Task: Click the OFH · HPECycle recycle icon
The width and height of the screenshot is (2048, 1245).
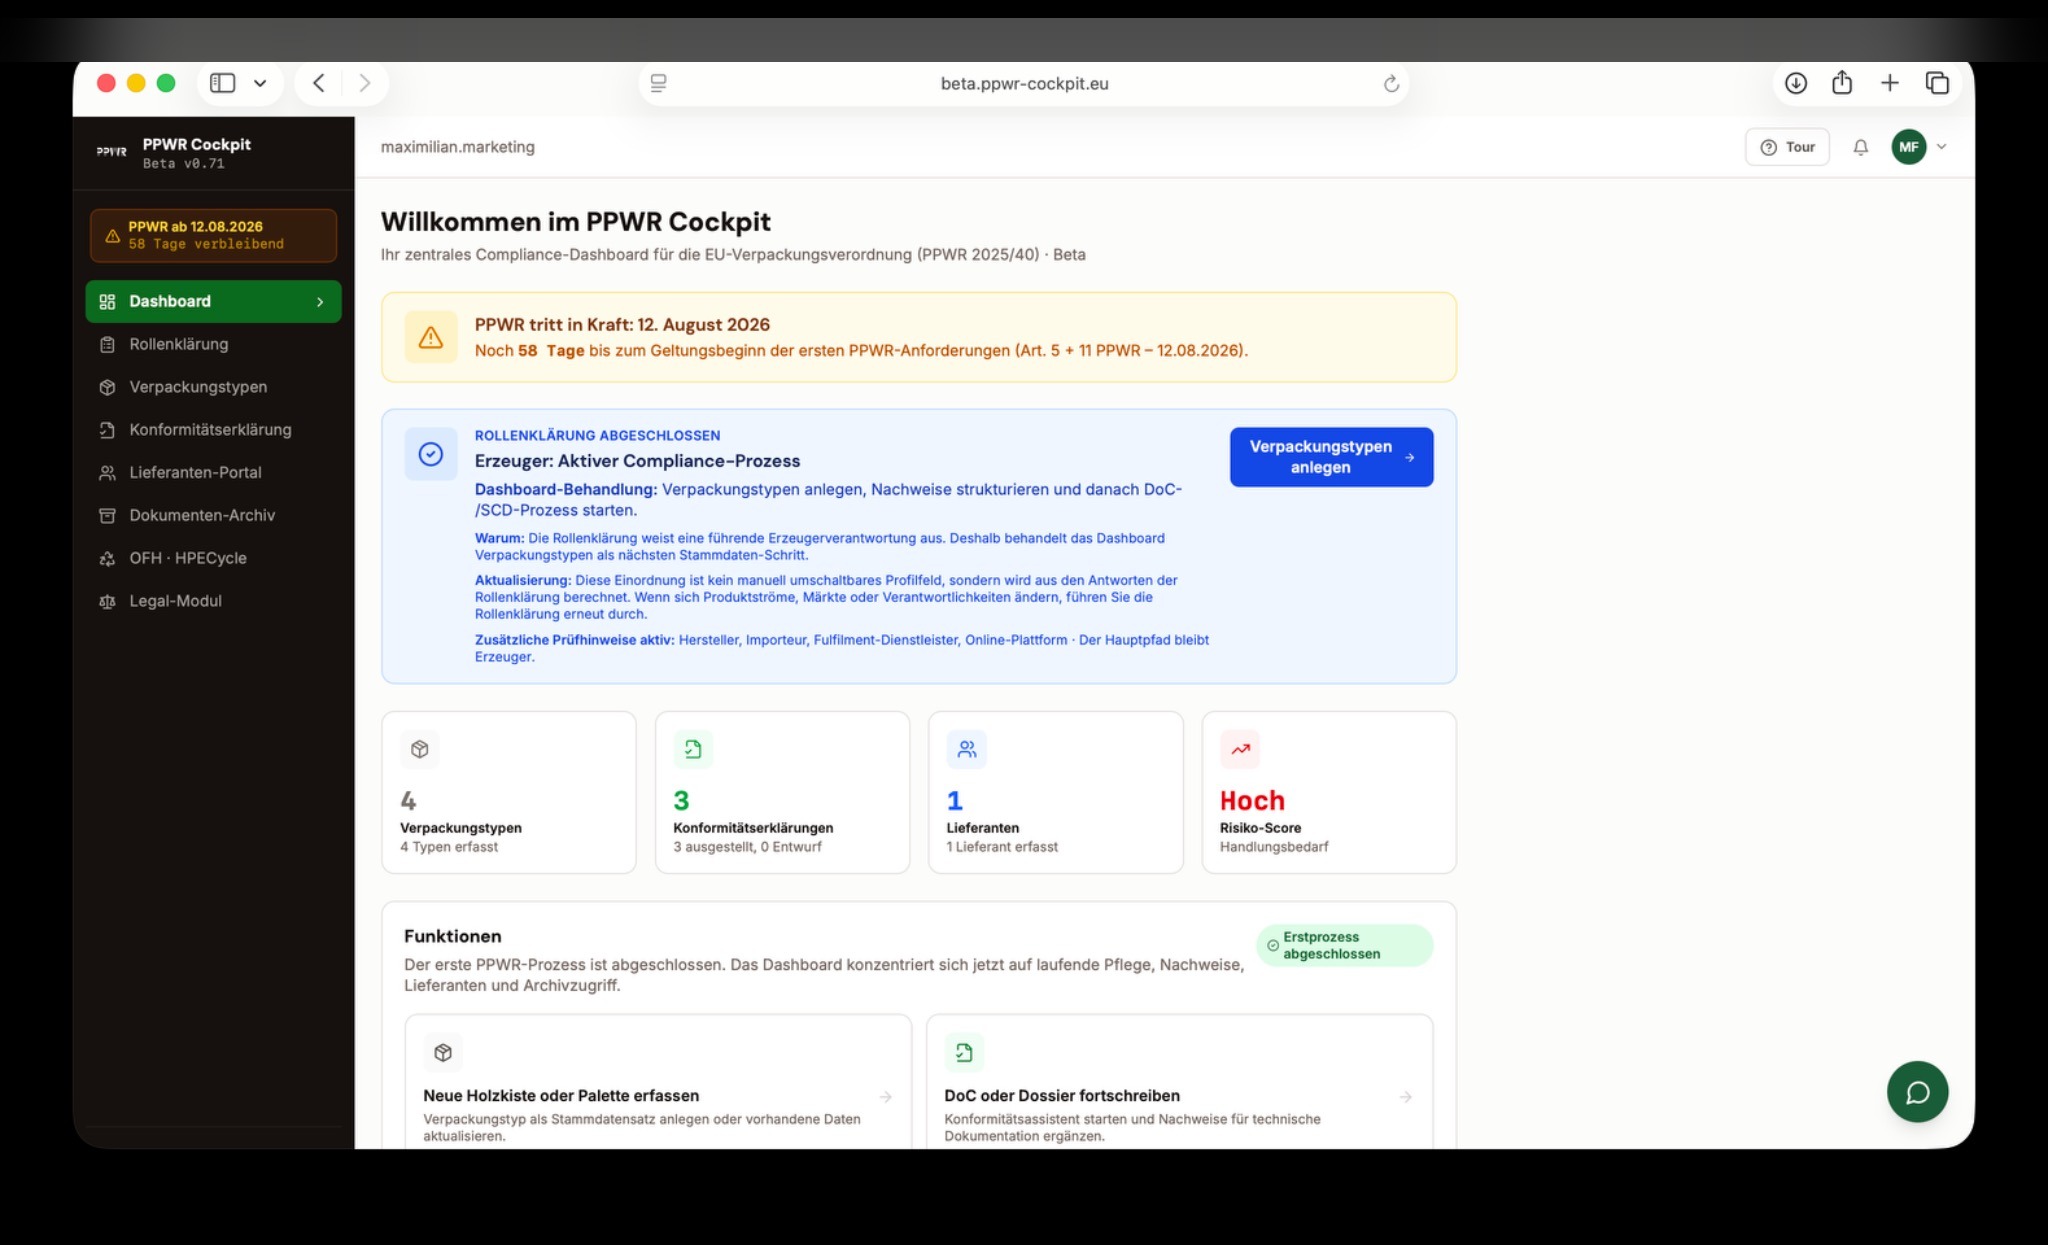Action: point(107,558)
